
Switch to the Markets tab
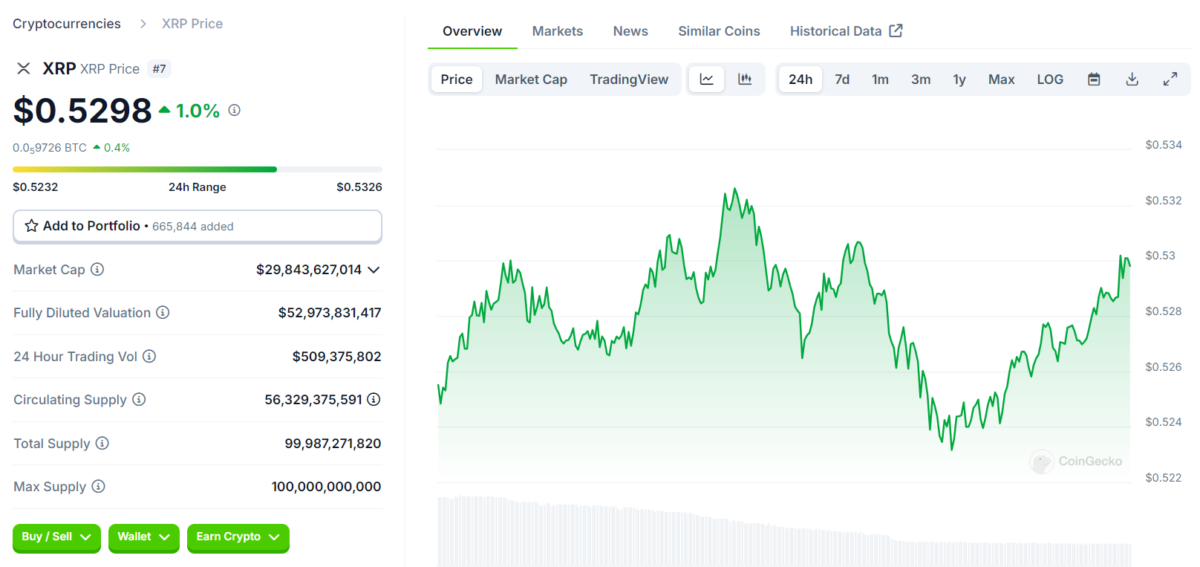pyautogui.click(x=557, y=31)
